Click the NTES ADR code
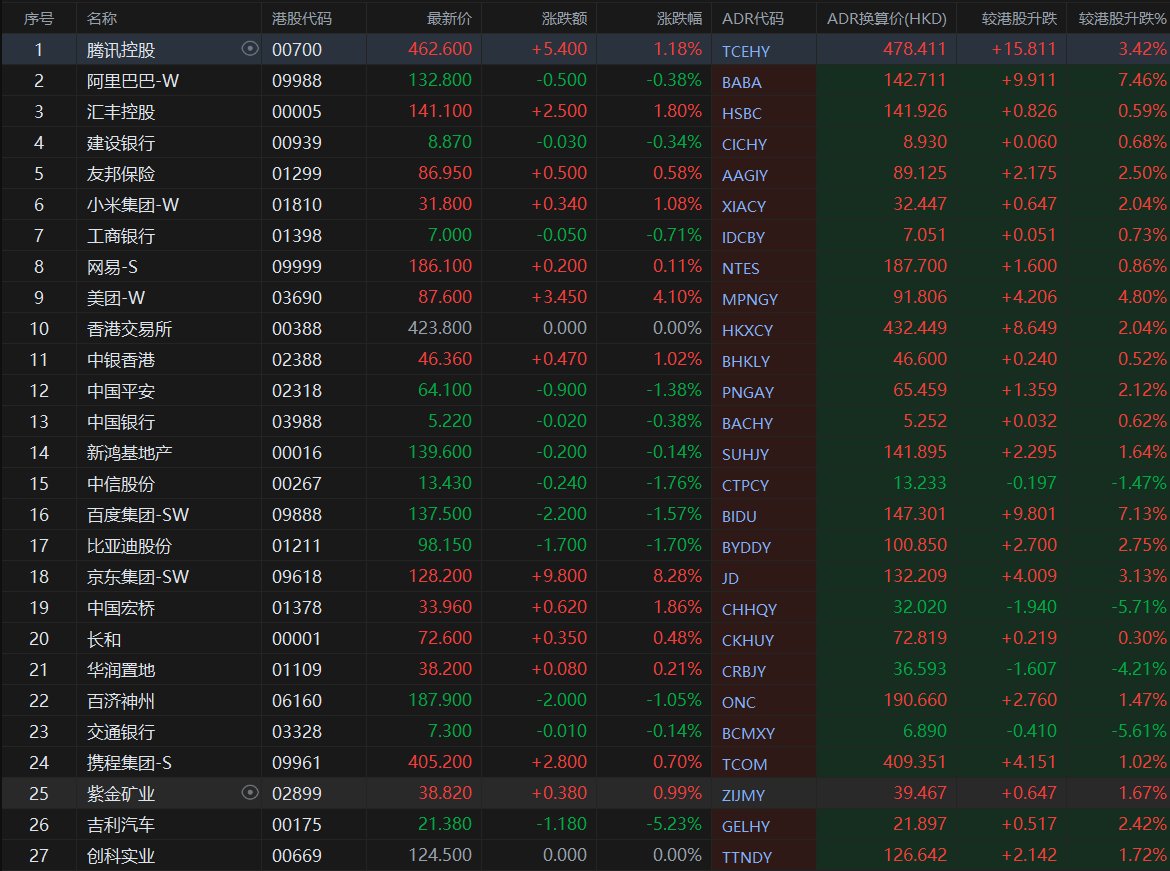 [x=740, y=268]
